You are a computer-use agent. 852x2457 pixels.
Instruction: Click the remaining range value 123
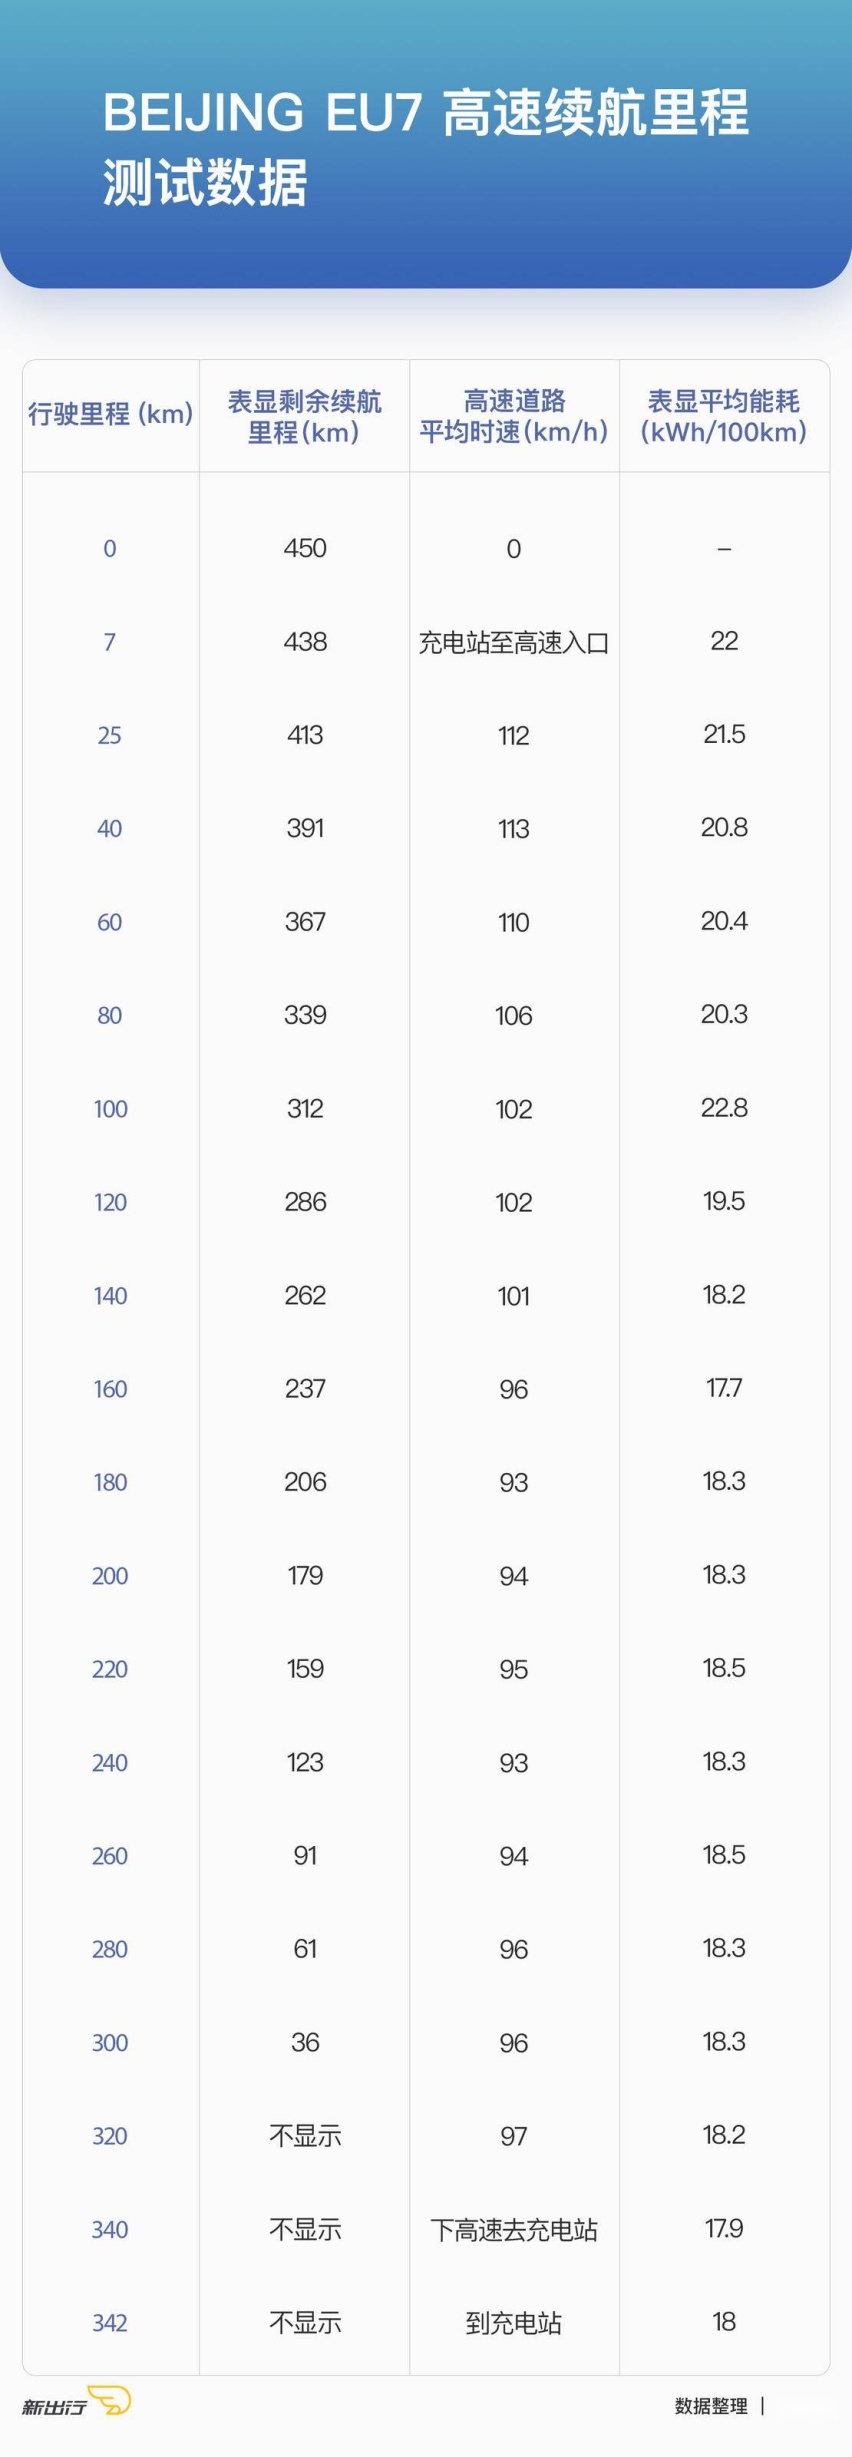click(305, 1762)
